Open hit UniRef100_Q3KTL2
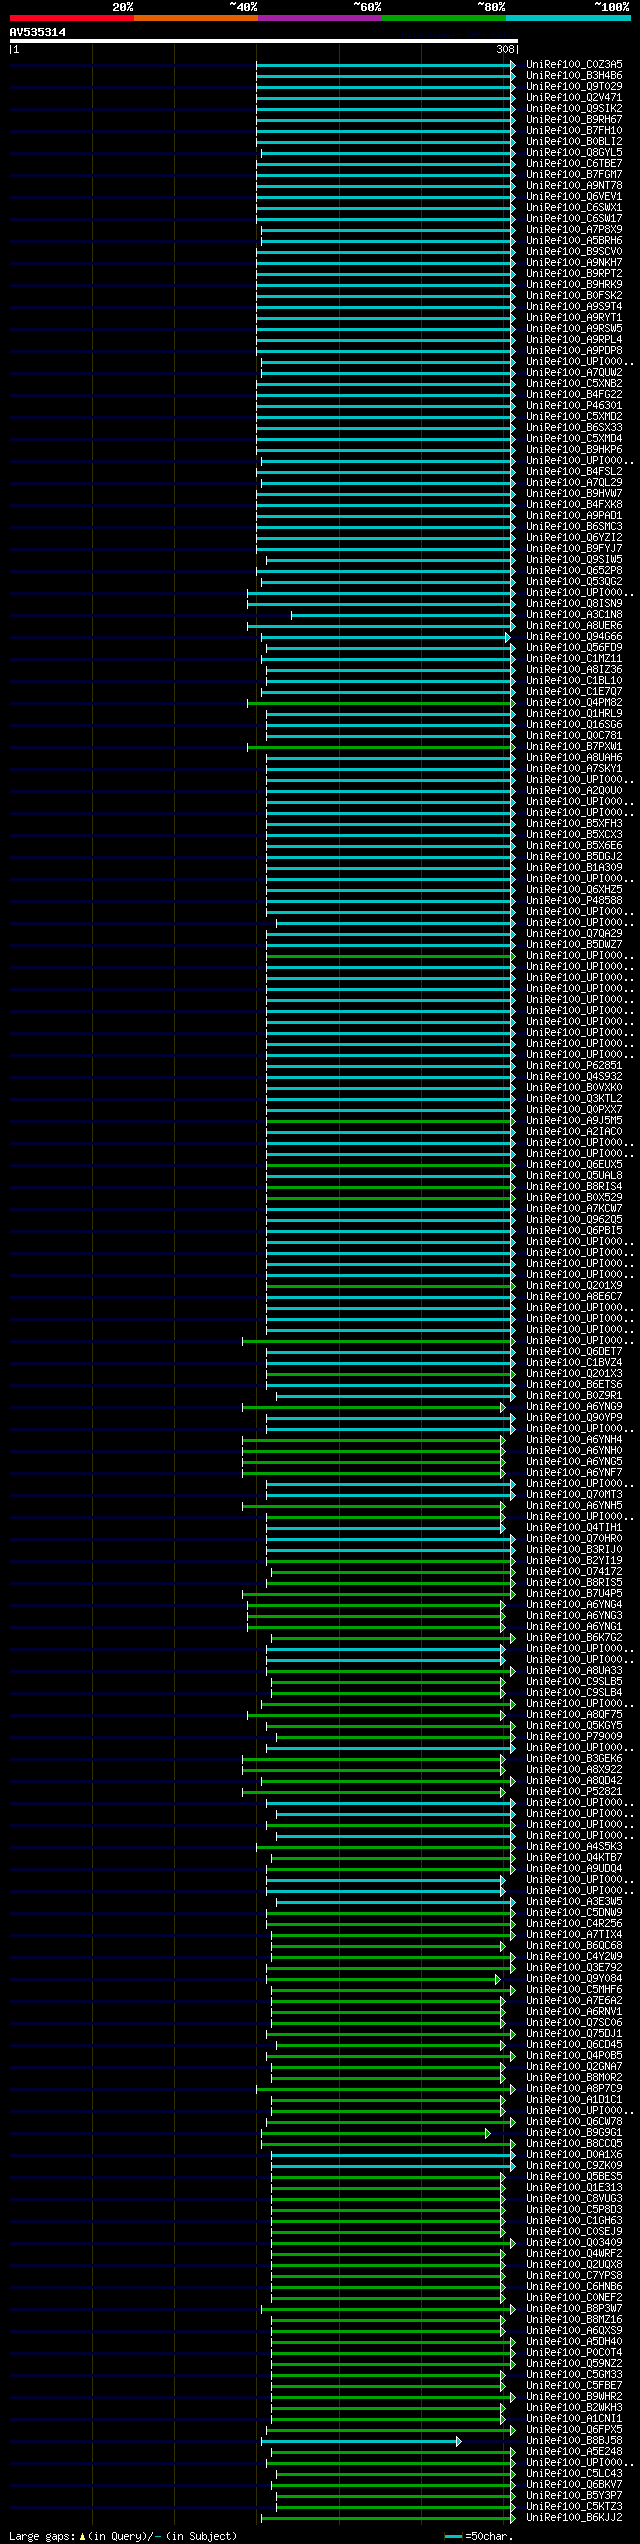Image resolution: width=640 pixels, height=2544 pixels. 574,1099
